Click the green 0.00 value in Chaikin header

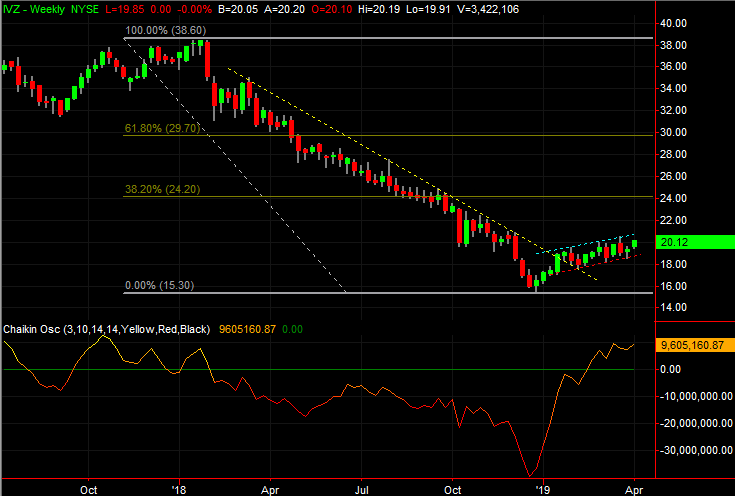(292, 329)
